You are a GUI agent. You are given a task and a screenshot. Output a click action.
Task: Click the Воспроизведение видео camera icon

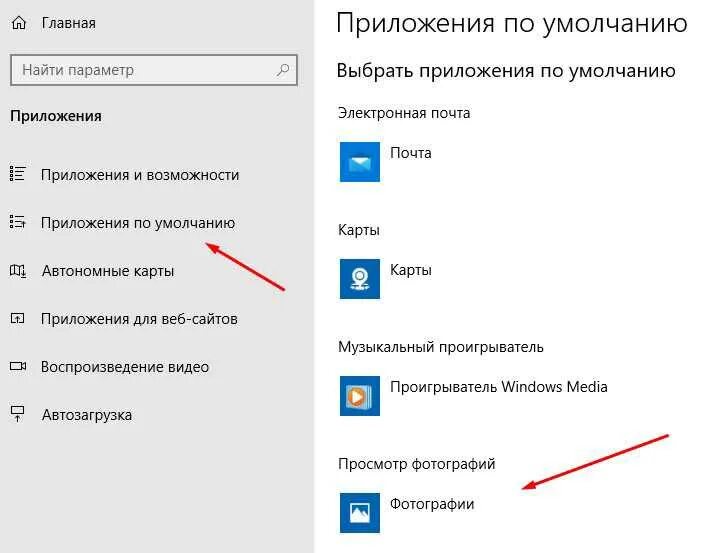click(x=18, y=366)
